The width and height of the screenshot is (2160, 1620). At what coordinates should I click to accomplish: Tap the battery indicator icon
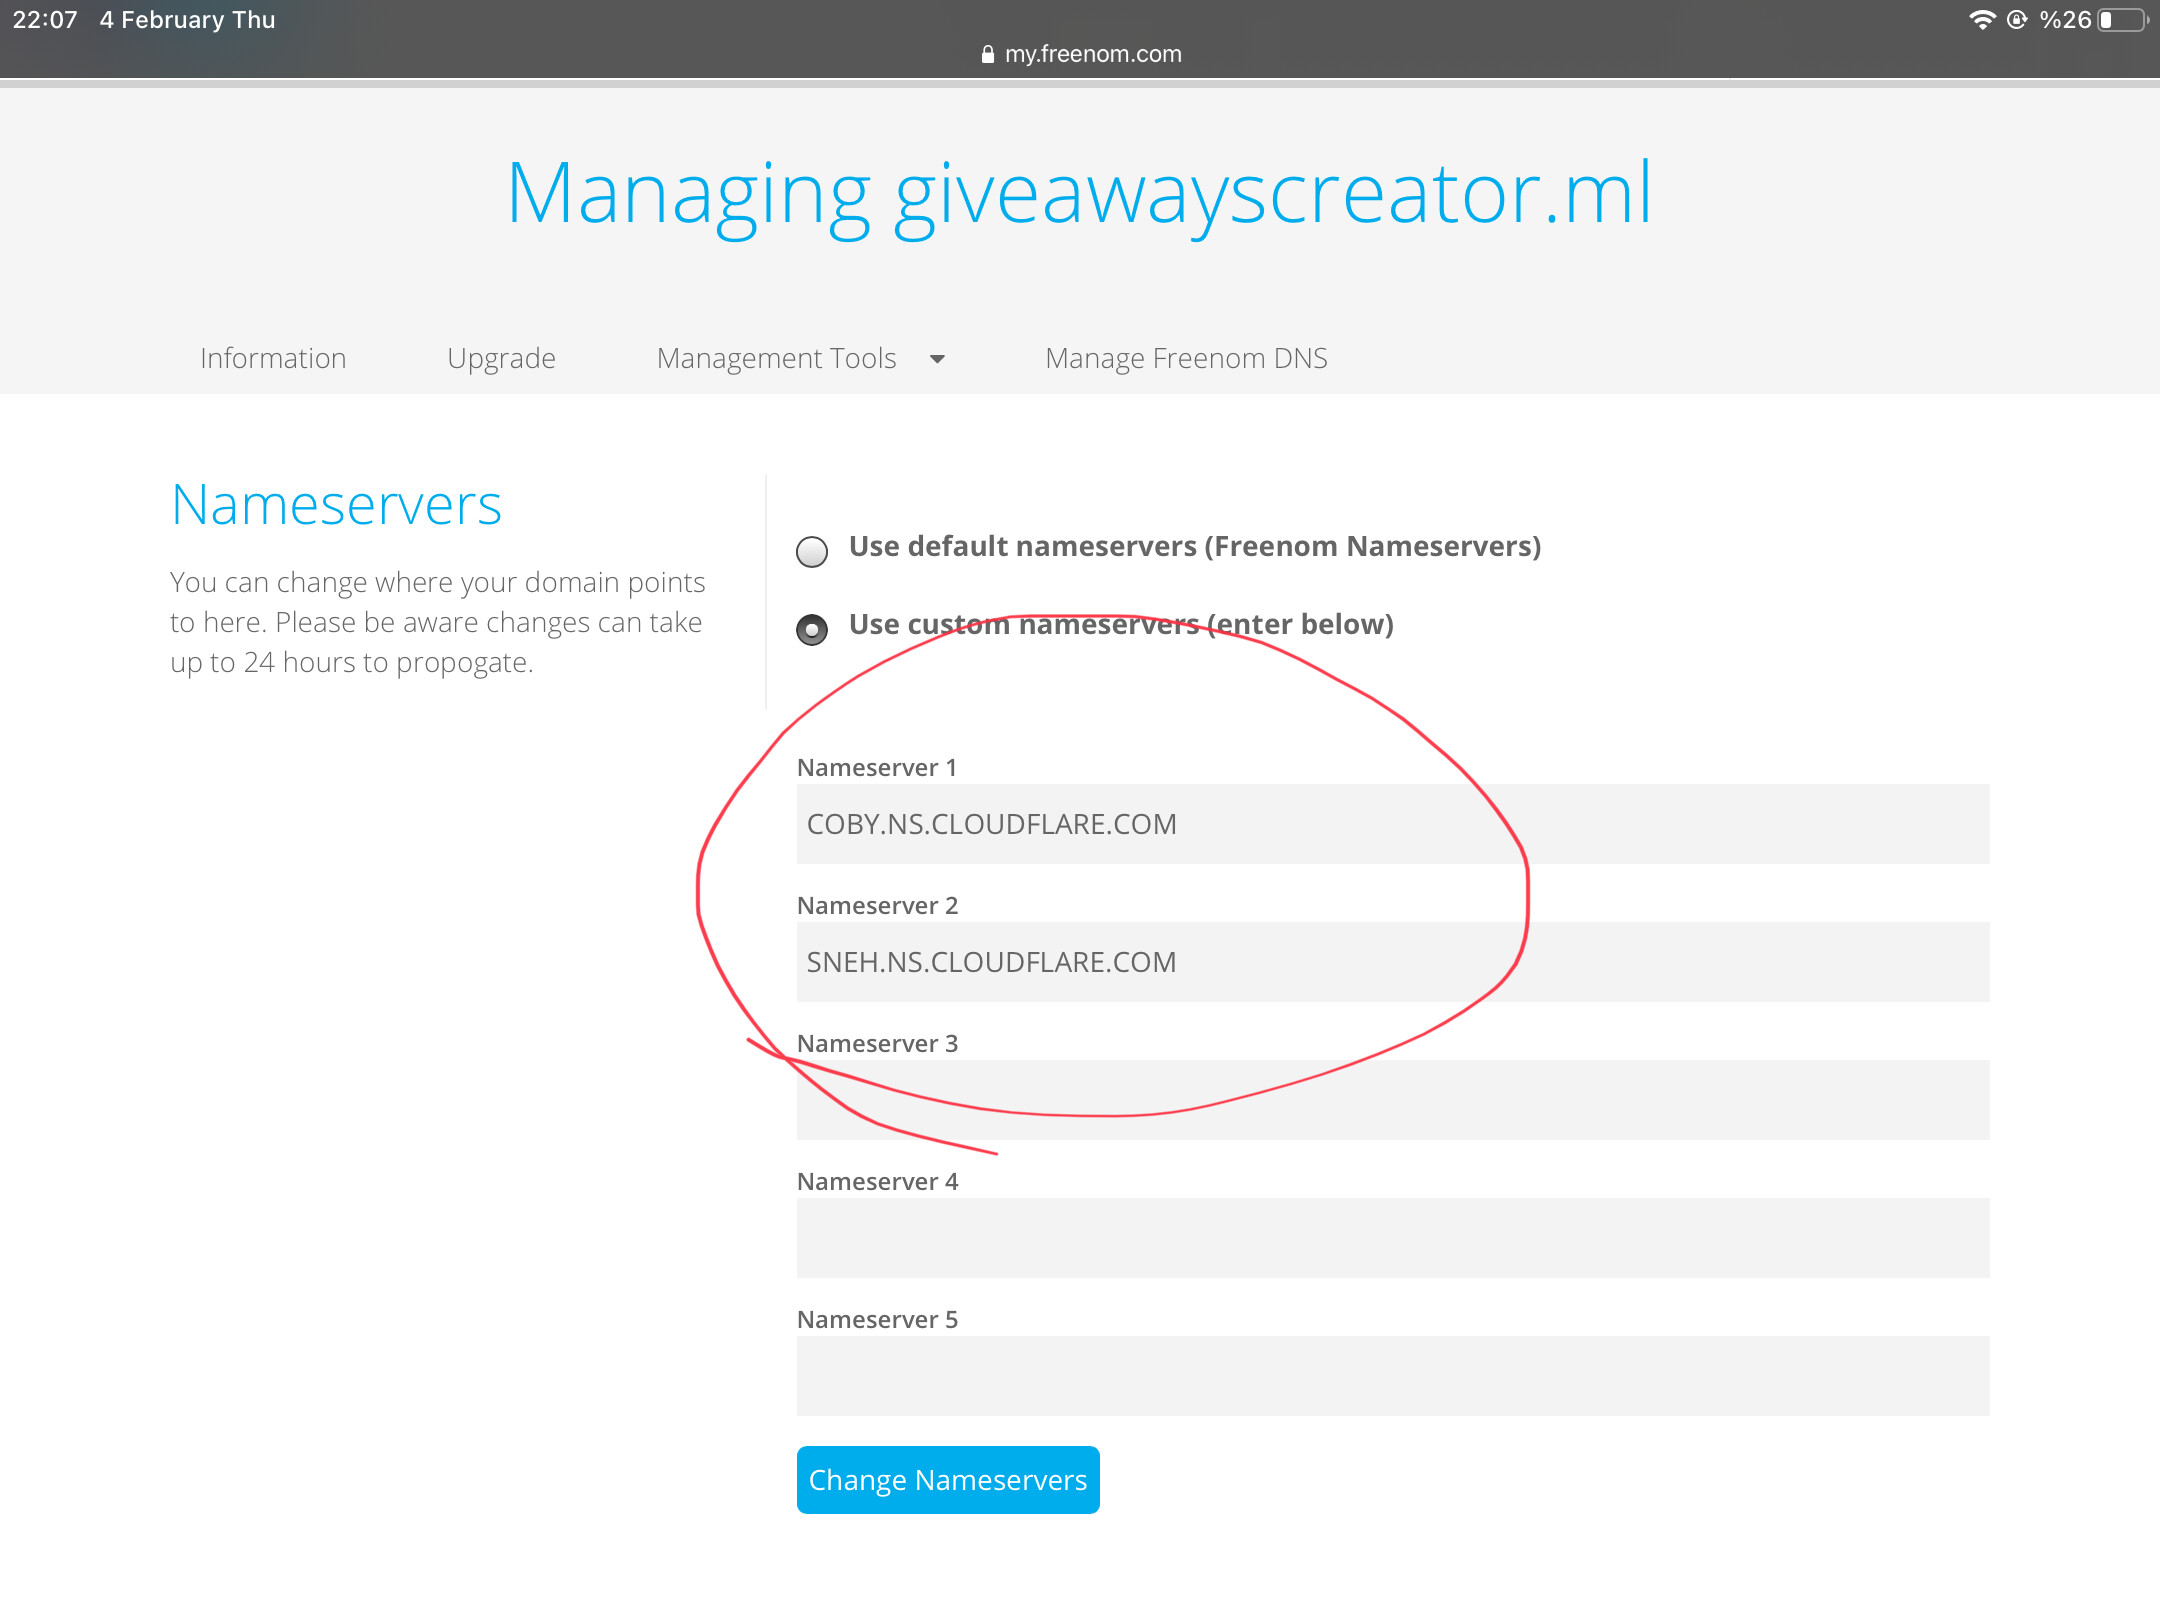pos(2123,20)
